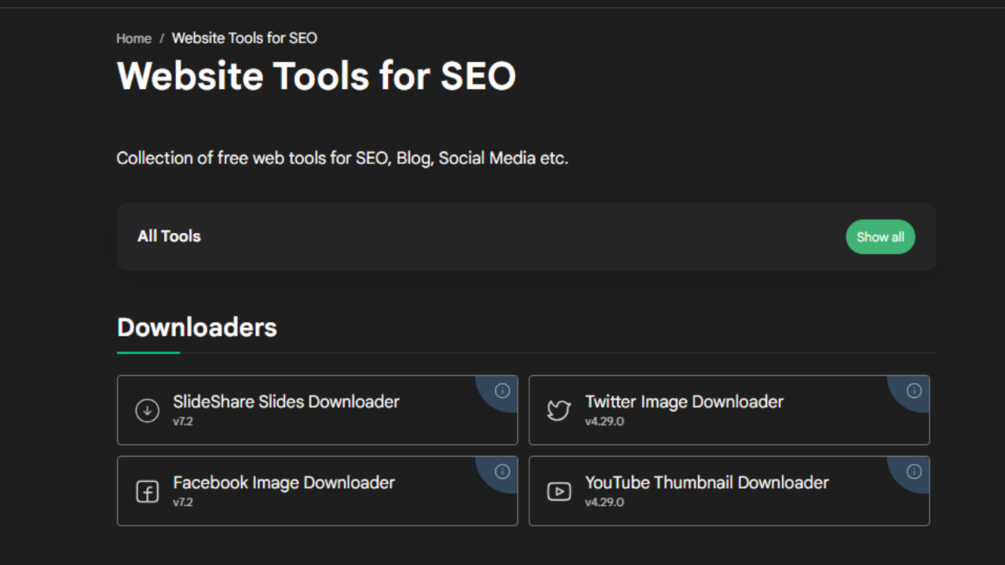The width and height of the screenshot is (1005, 565).
Task: Go to Home via breadcrumb
Action: (134, 38)
